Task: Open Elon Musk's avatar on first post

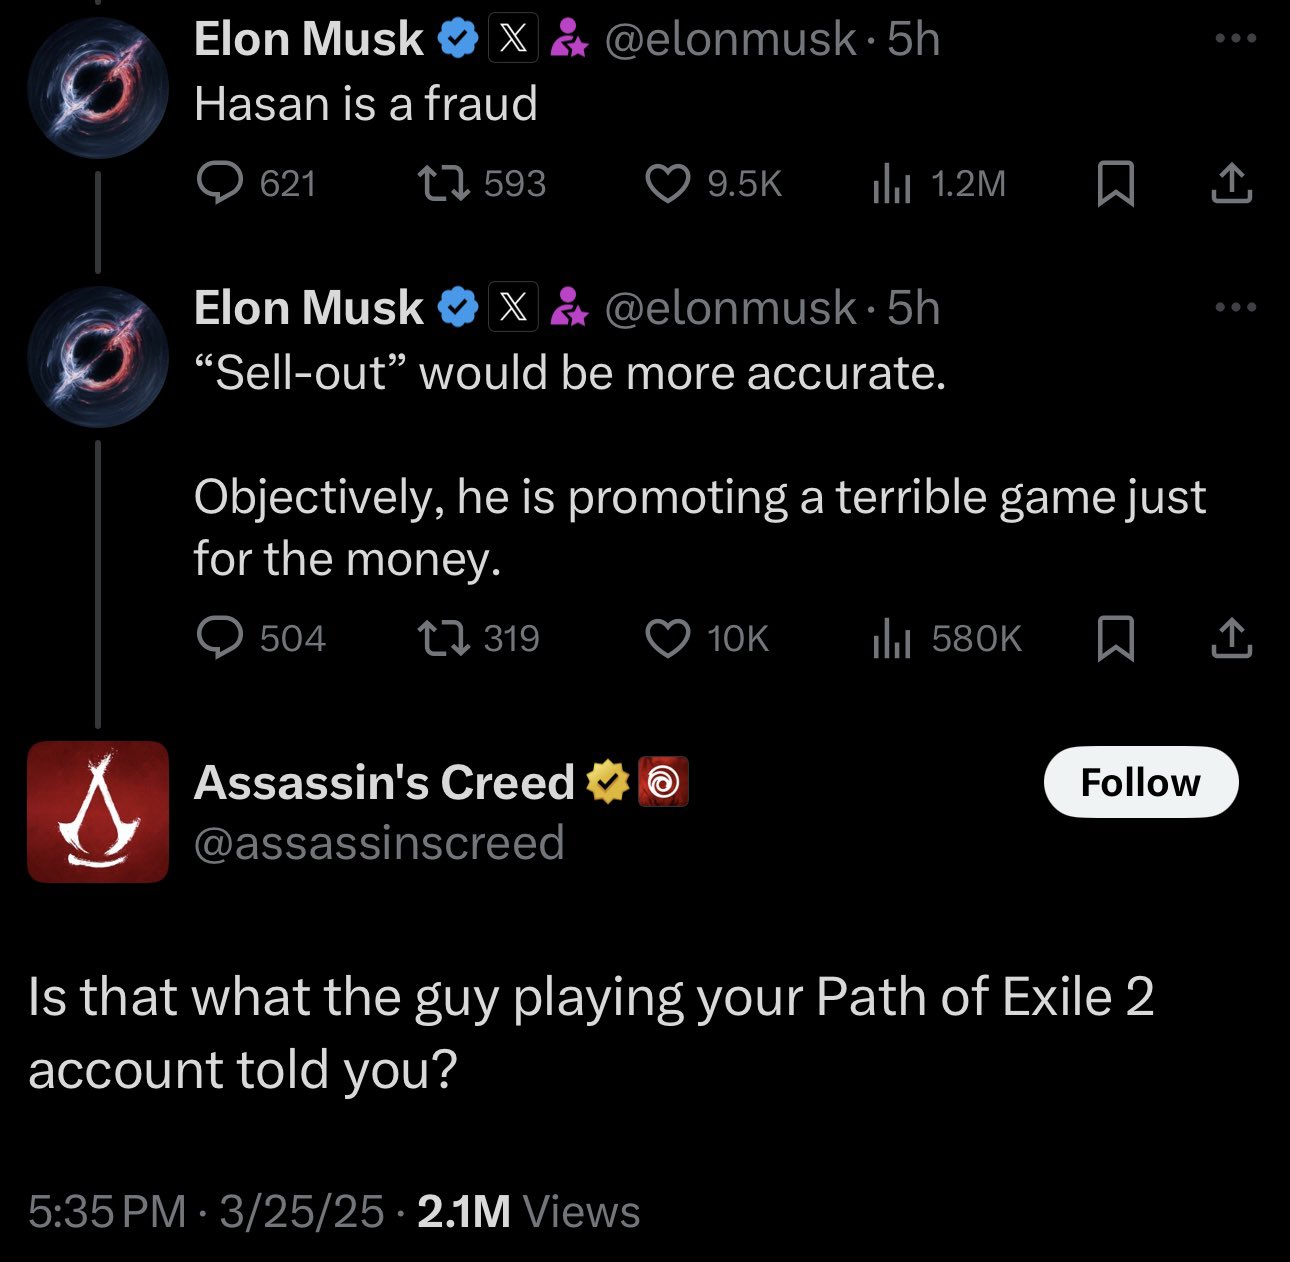Action: click(98, 87)
